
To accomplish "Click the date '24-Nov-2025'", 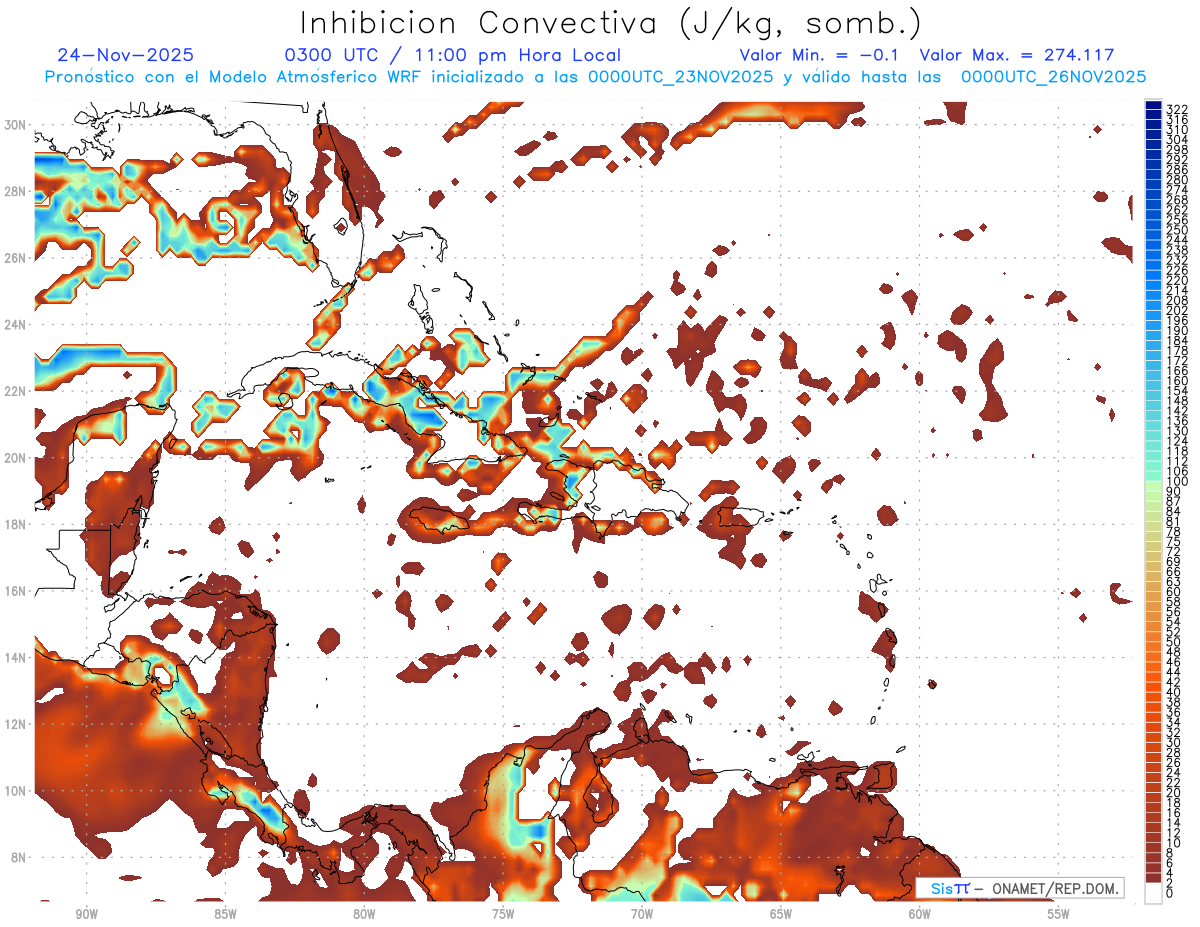I will click(126, 55).
